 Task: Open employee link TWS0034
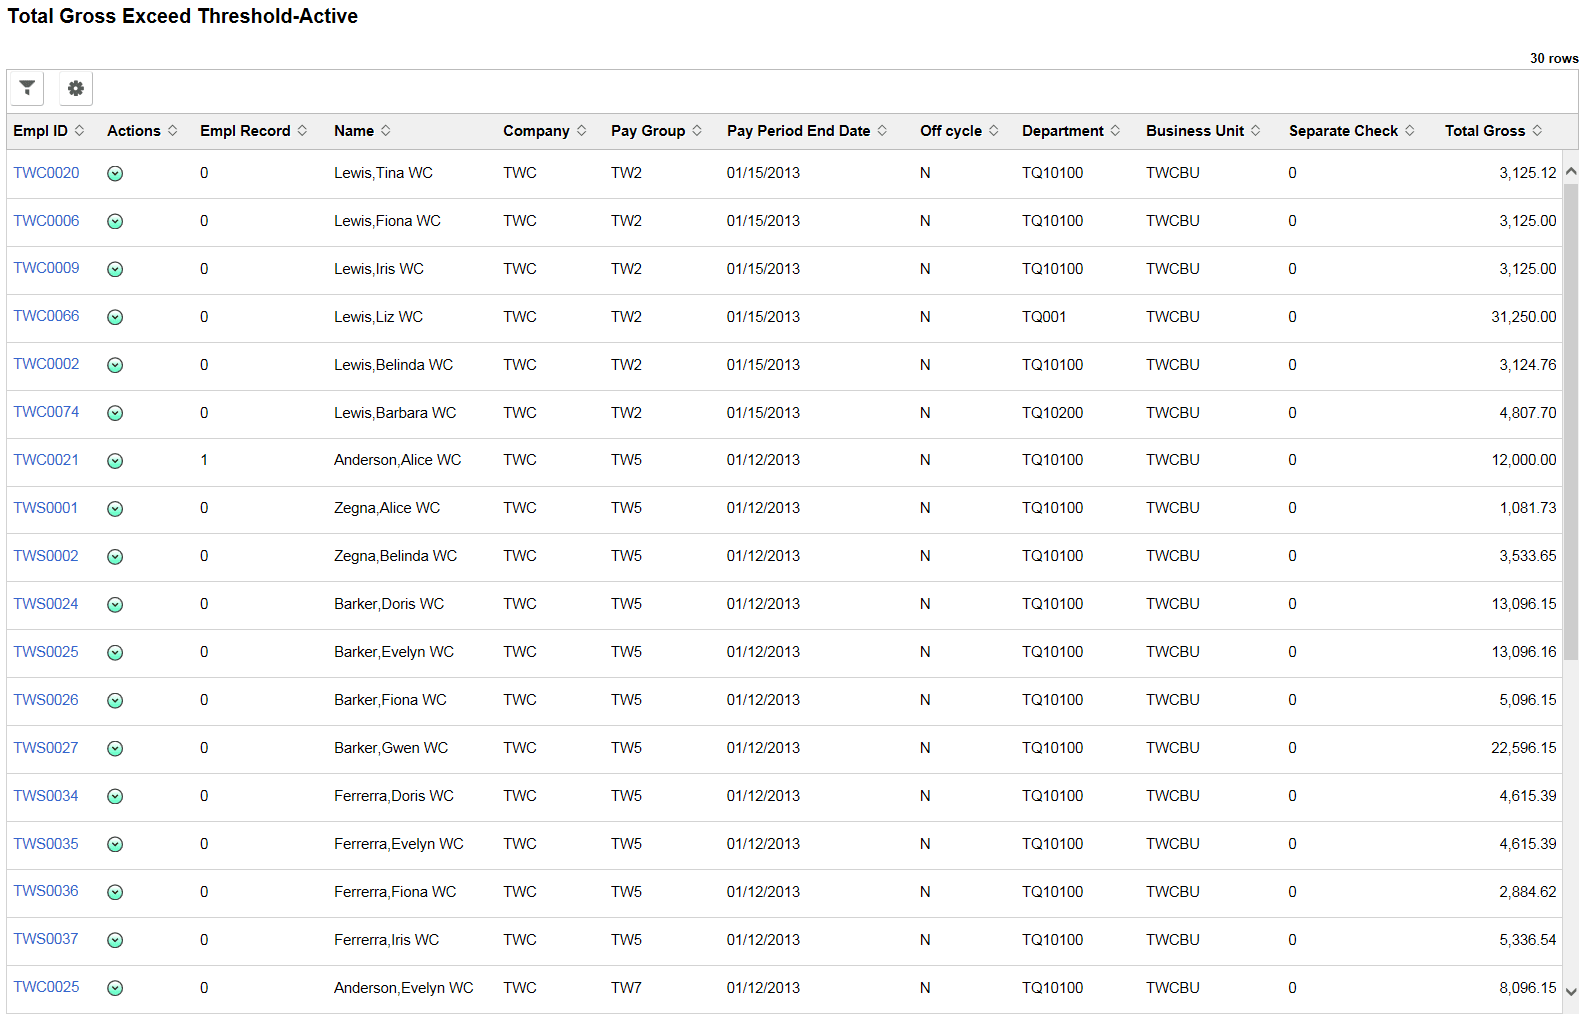tap(45, 796)
